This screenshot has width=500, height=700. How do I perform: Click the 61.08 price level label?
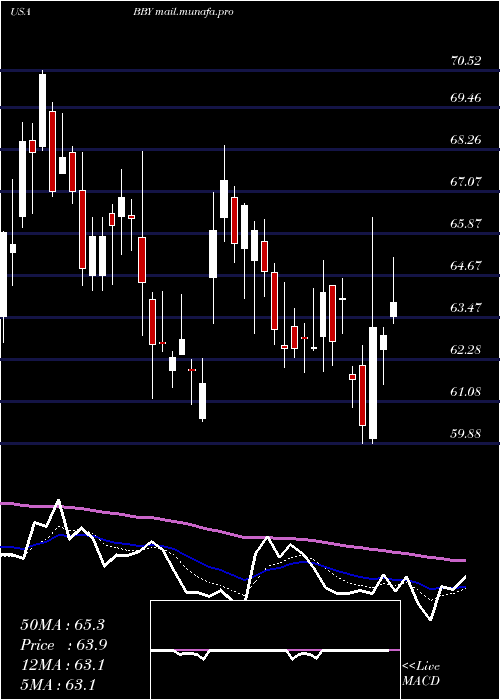pyautogui.click(x=466, y=392)
